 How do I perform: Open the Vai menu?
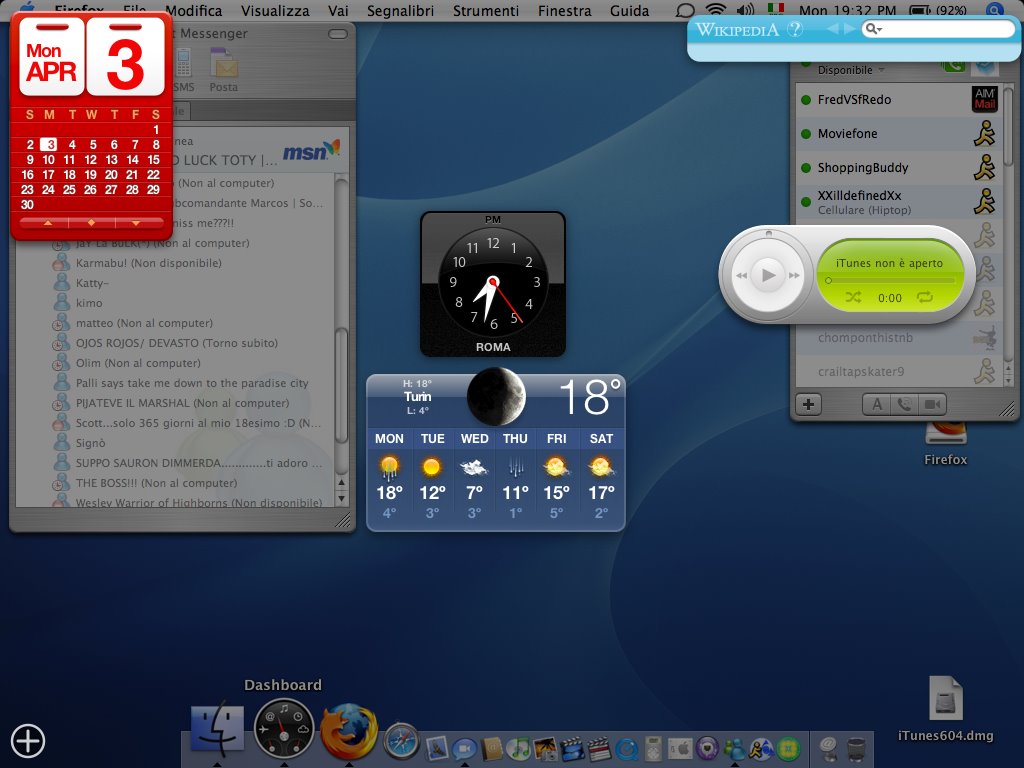click(x=338, y=10)
